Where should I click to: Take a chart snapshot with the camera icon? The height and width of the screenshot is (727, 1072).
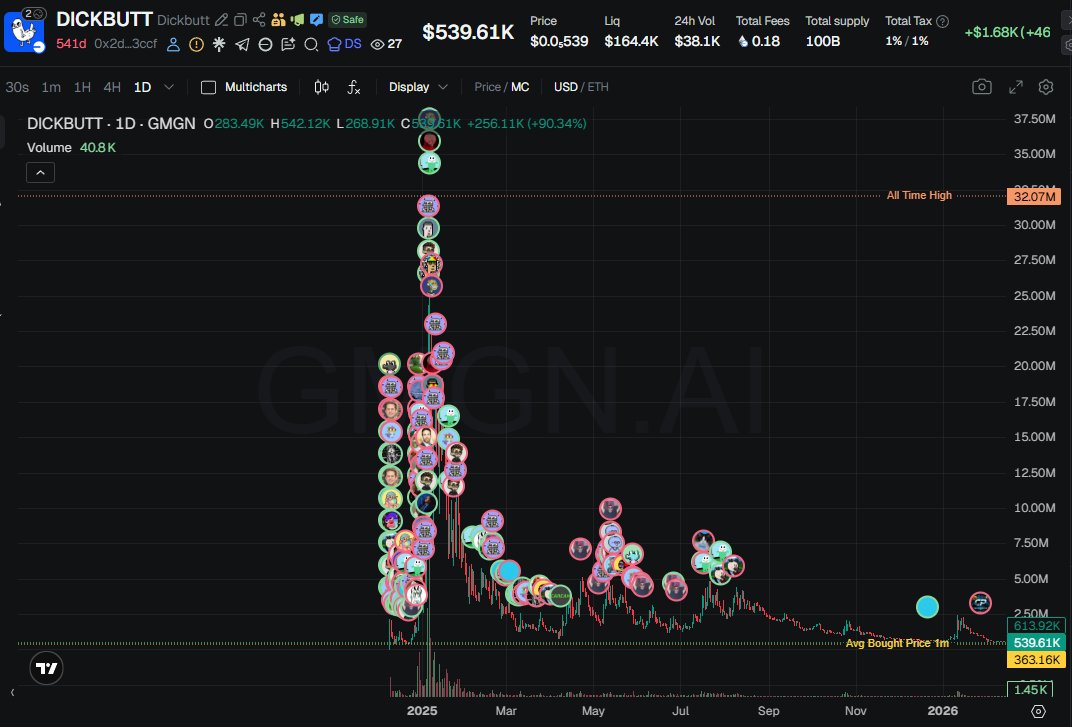pyautogui.click(x=982, y=87)
